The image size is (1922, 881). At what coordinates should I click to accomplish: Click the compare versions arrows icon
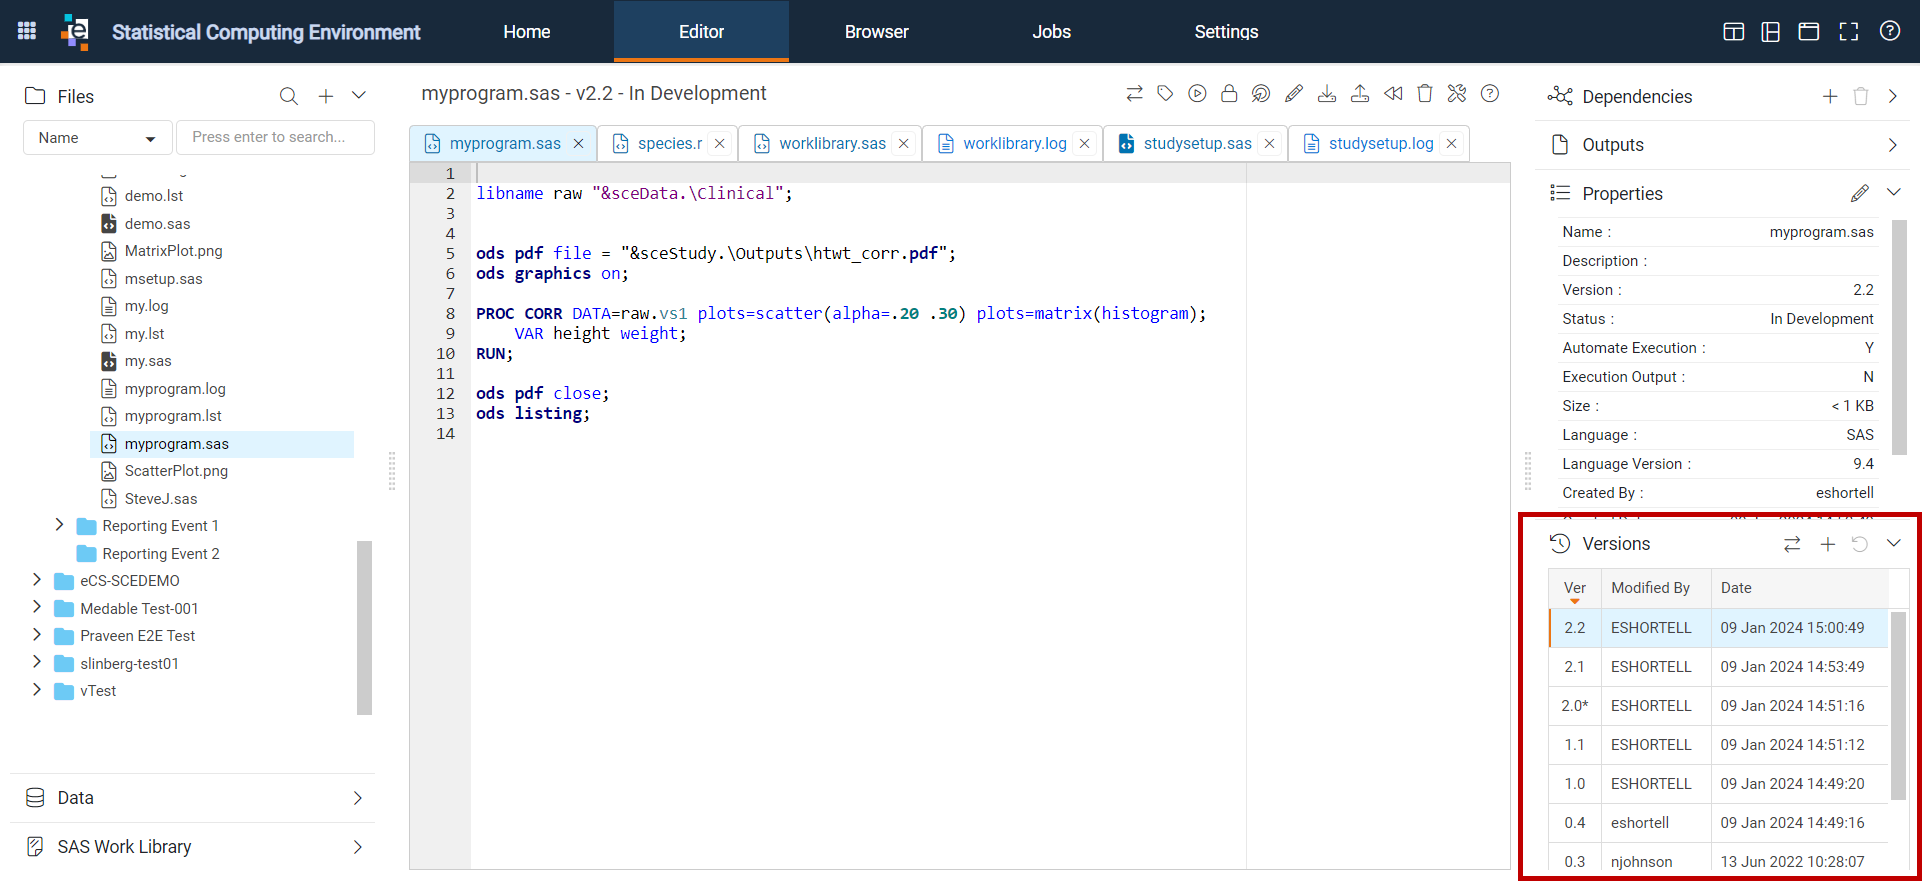pos(1792,544)
